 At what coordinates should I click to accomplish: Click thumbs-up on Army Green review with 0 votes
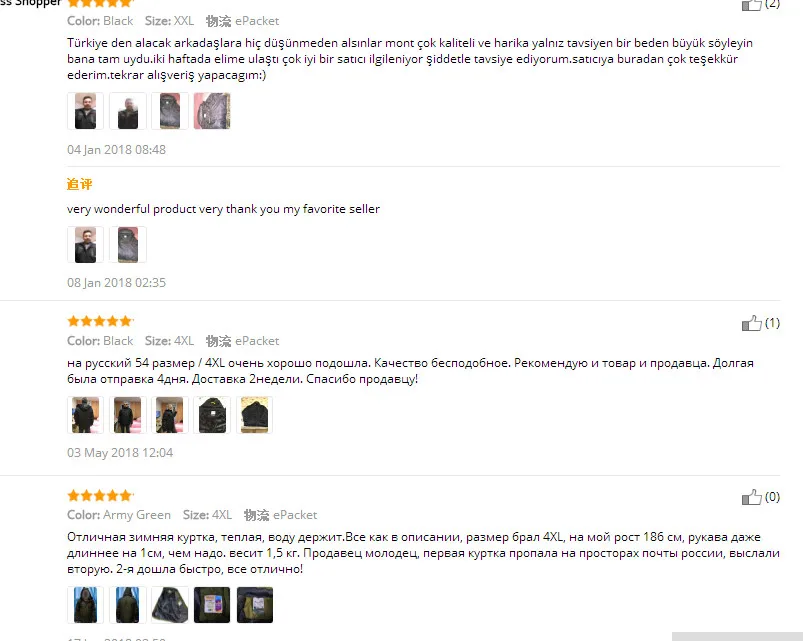coord(751,497)
